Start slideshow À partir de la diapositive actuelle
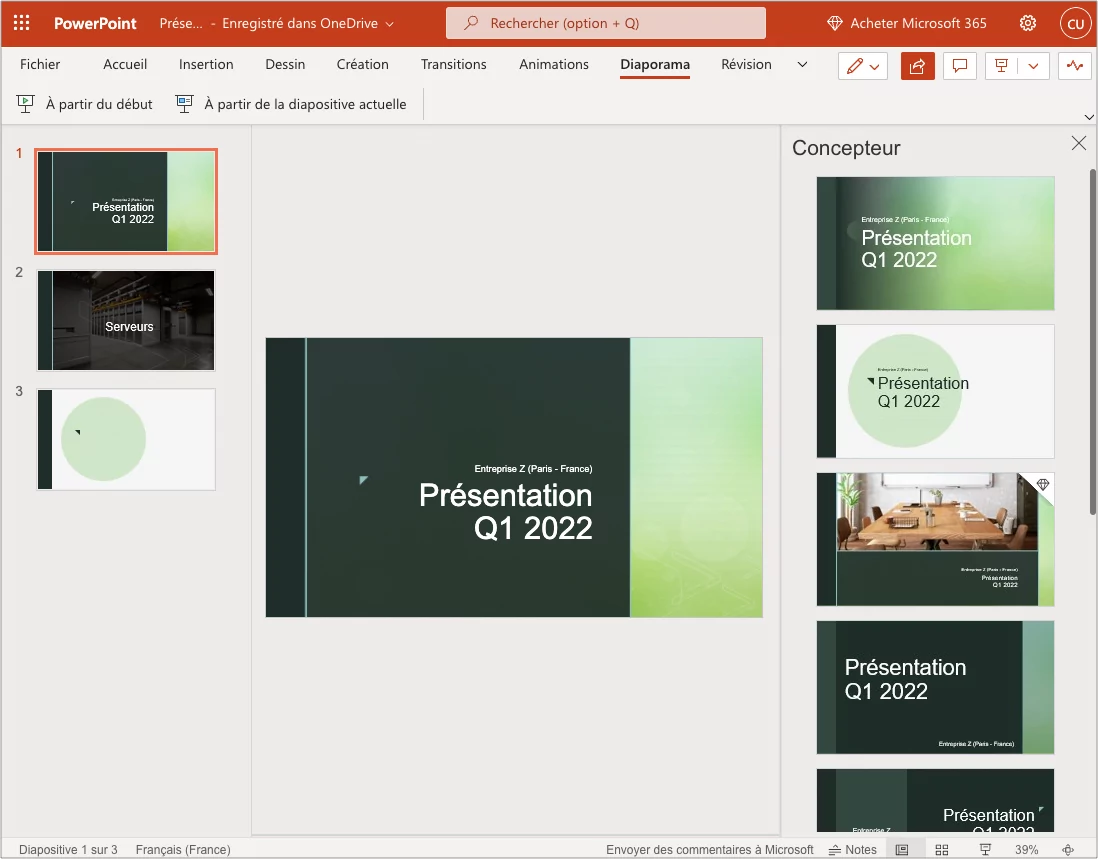This screenshot has width=1098, height=859. click(291, 104)
